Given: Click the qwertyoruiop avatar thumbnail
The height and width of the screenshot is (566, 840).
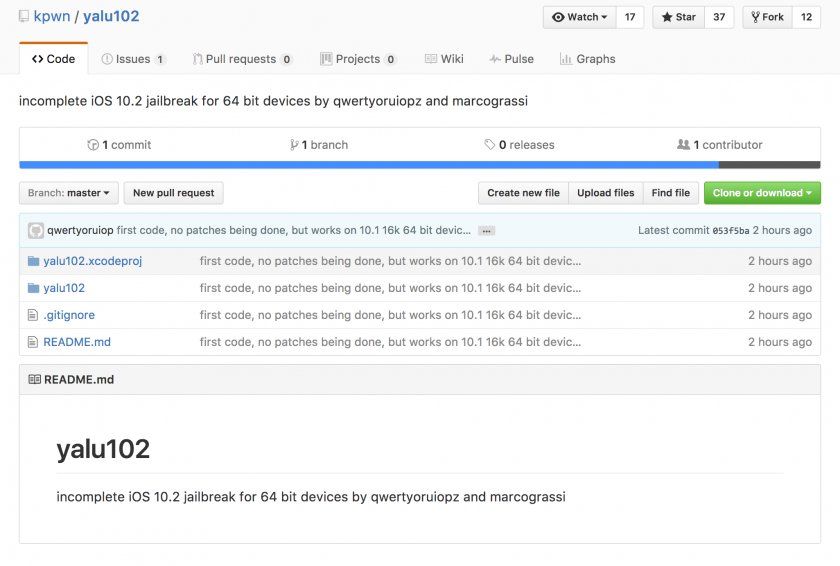Looking at the screenshot, I should coord(36,231).
